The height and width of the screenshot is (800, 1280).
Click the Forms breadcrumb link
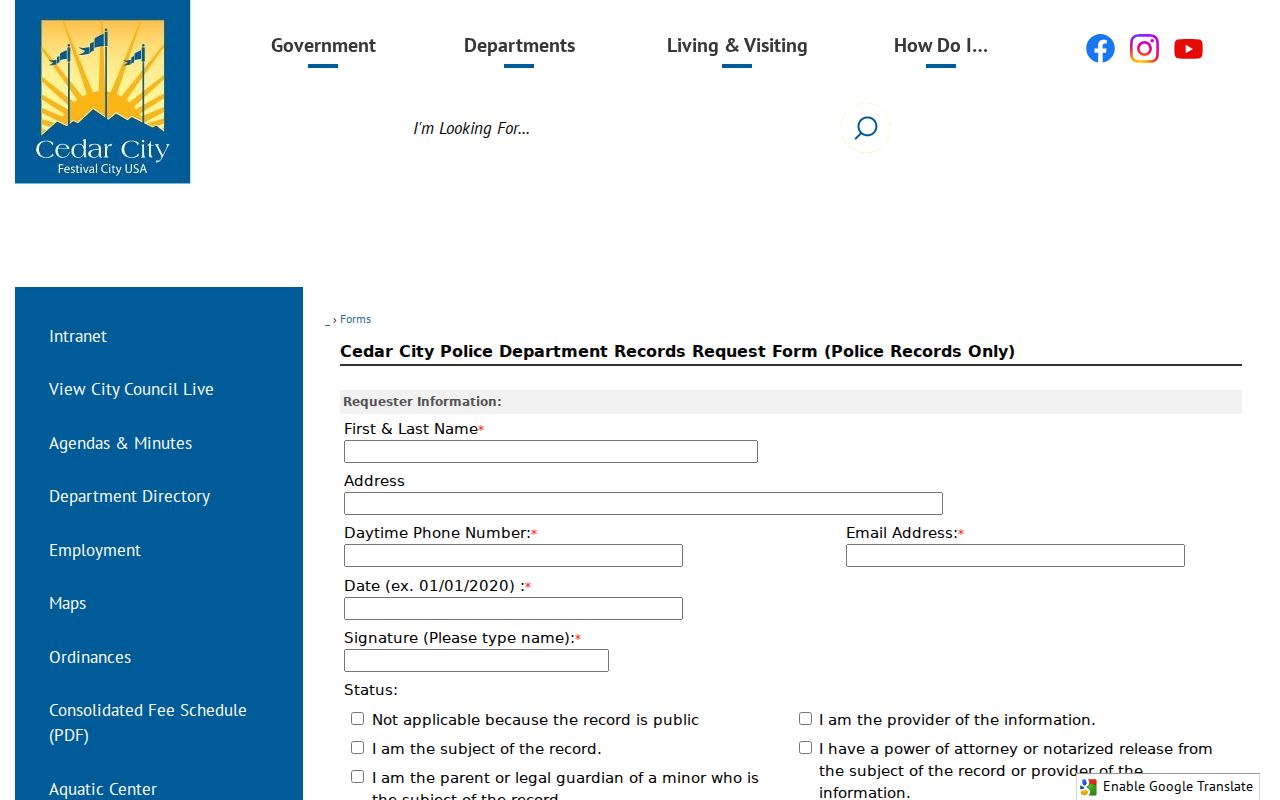[355, 319]
